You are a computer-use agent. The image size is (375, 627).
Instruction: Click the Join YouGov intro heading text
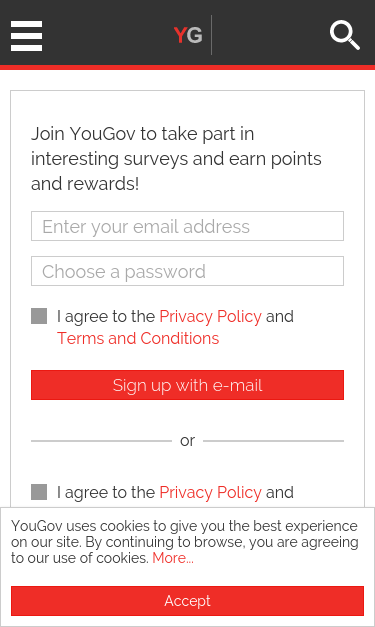tap(176, 158)
